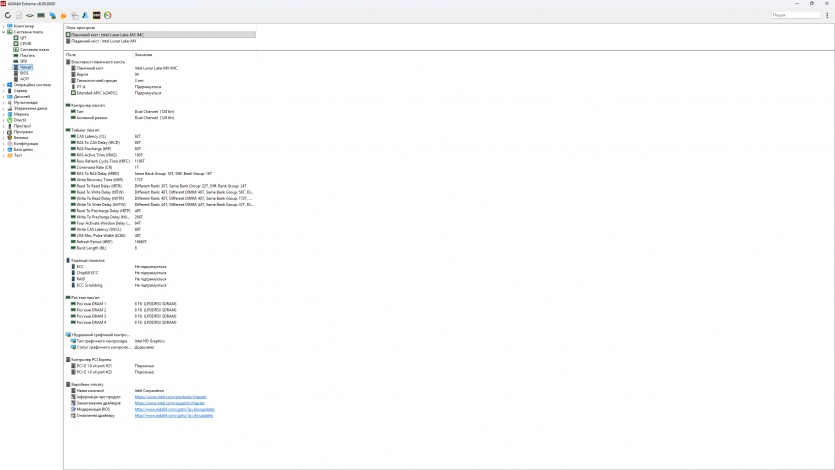Open the black OSD monitor icon
The image size is (835, 470).
[96, 15]
